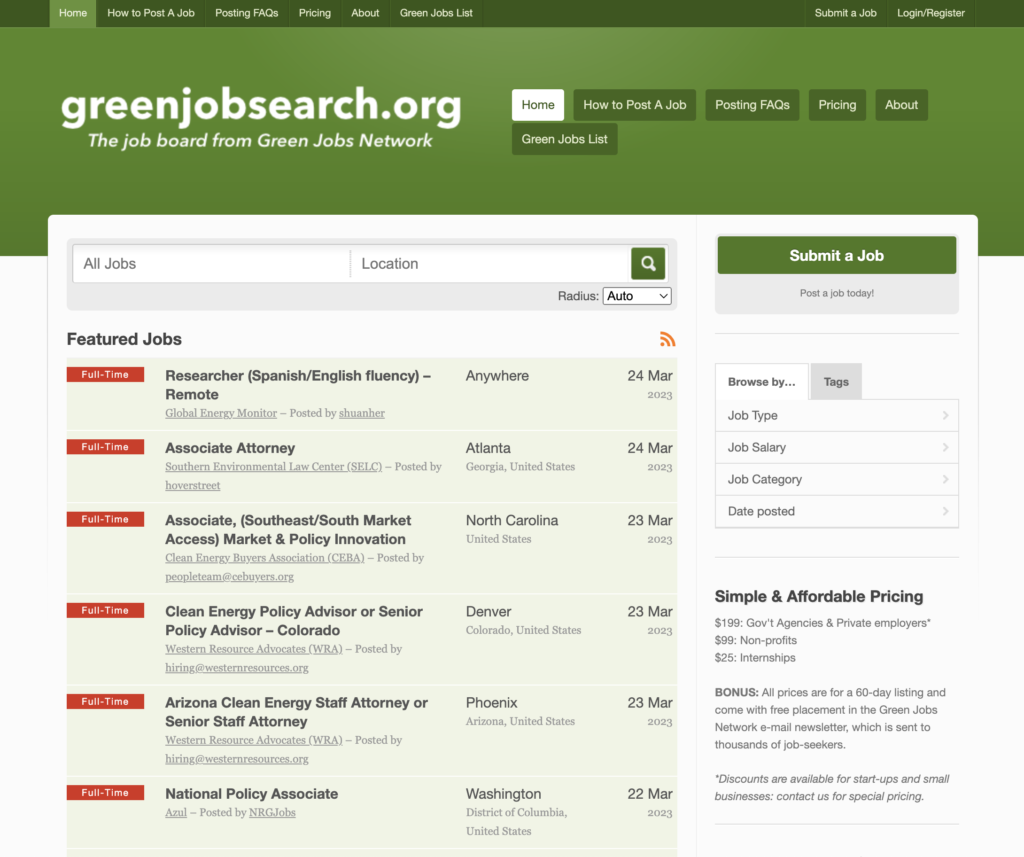1024x857 pixels.
Task: Switch to the Tags tab
Action: [x=836, y=381]
